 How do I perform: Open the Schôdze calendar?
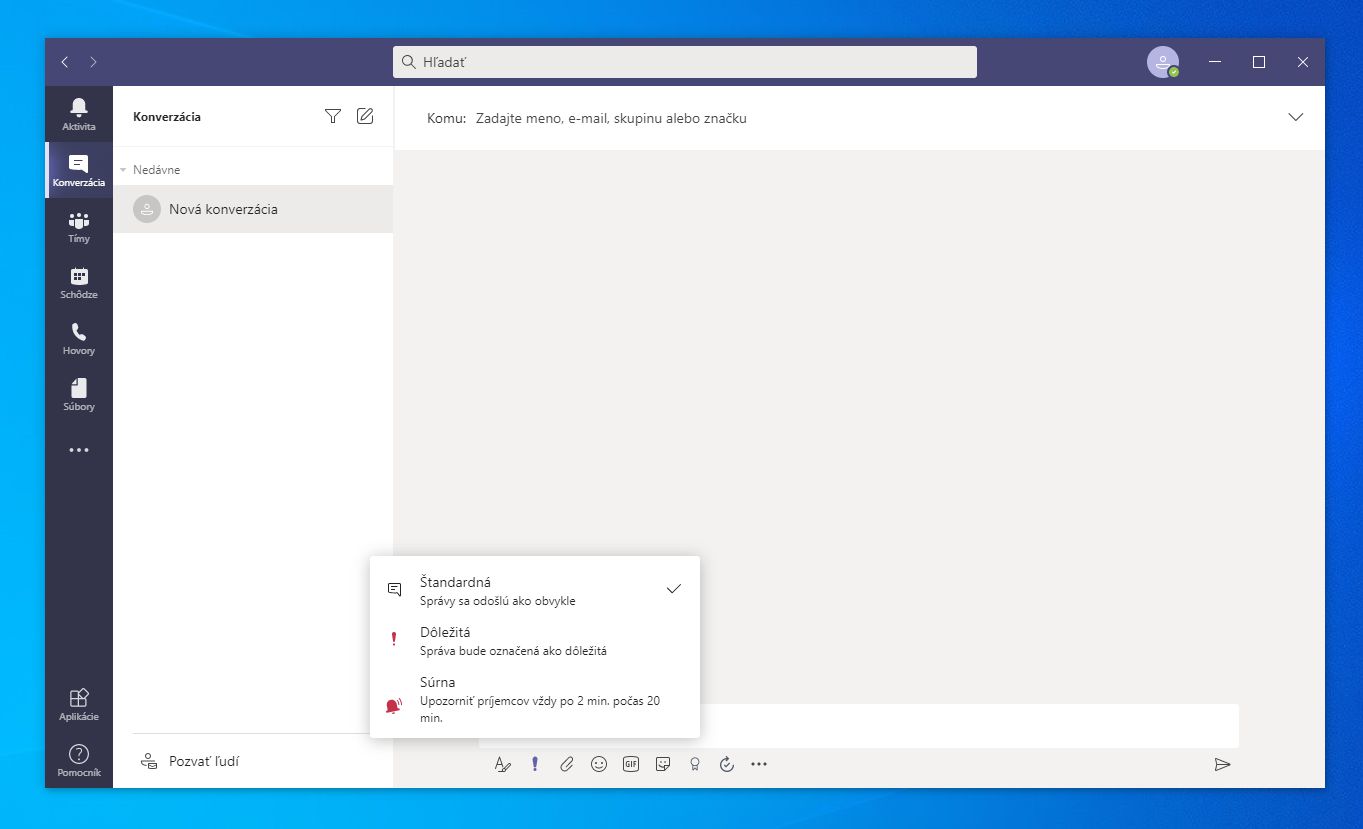click(x=79, y=282)
